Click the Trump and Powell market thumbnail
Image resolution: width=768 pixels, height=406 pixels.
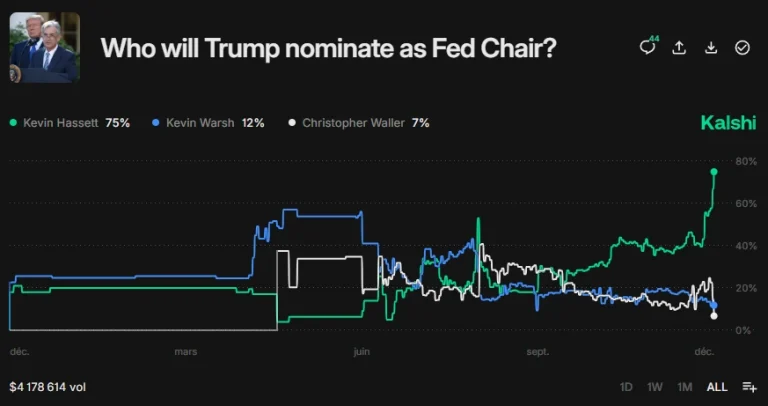[x=44, y=47]
